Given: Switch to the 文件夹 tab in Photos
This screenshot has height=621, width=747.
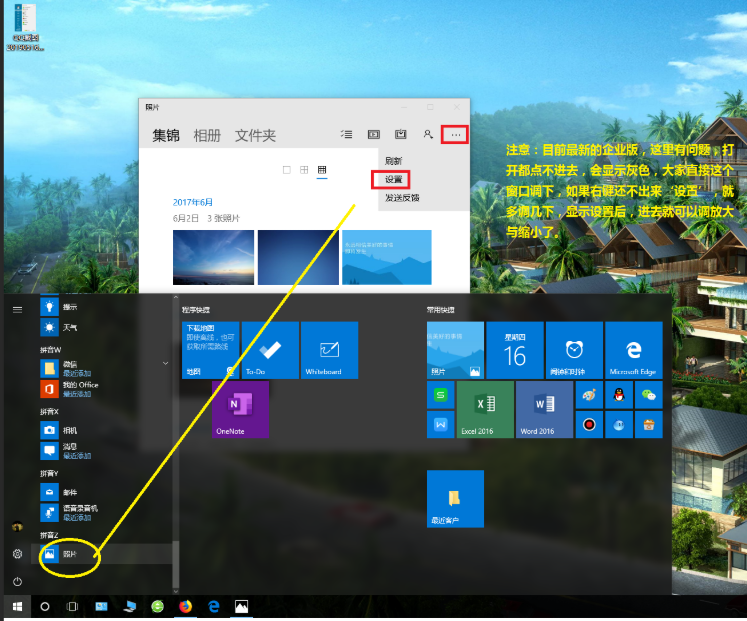Looking at the screenshot, I should [x=255, y=136].
